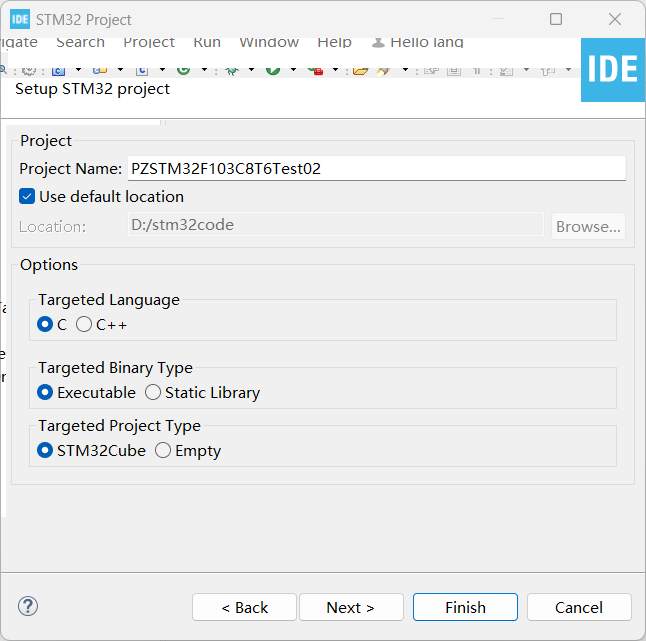Click the IDE icon in the title bar
This screenshot has width=646, height=641.
[x=20, y=19]
